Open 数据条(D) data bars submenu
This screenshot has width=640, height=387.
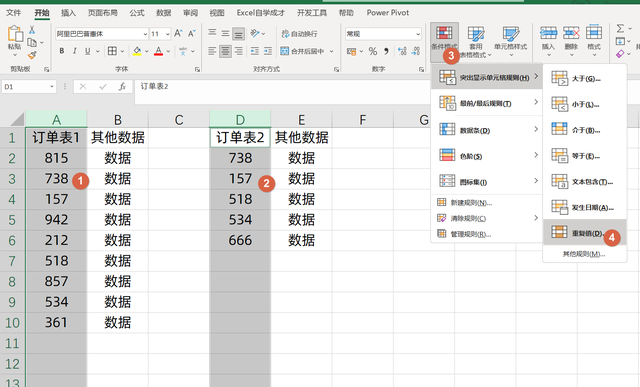pyautogui.click(x=487, y=130)
